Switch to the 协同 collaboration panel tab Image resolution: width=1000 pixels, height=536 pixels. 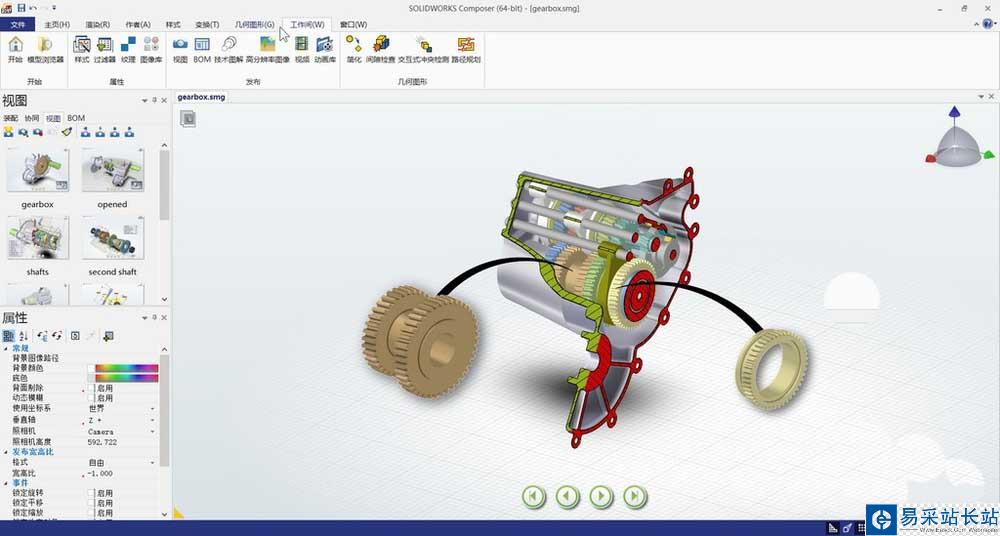click(32, 118)
